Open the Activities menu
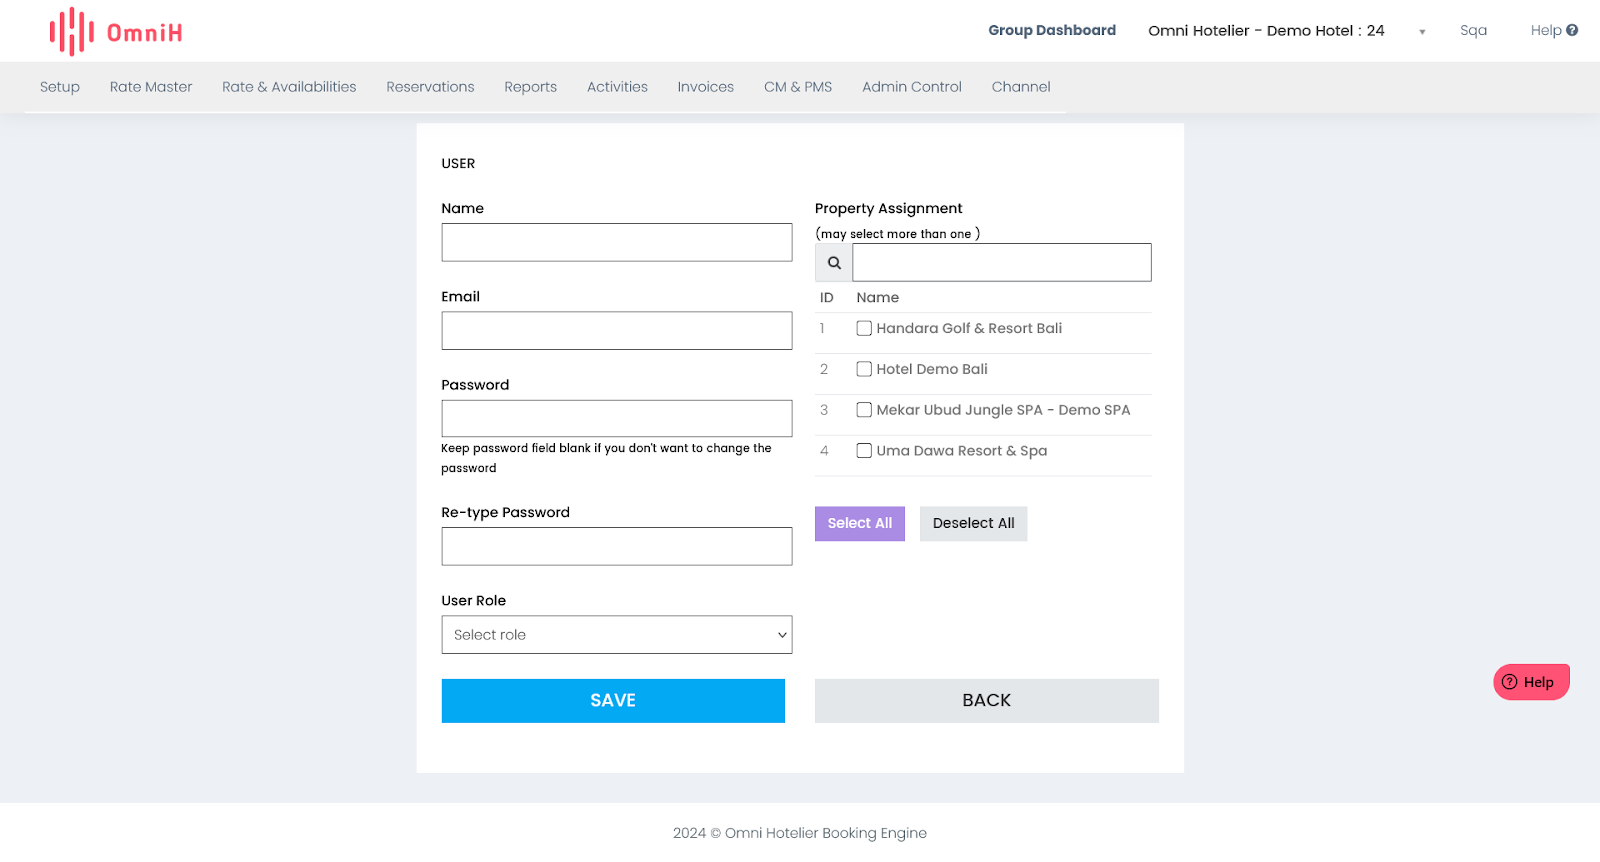 tap(617, 87)
